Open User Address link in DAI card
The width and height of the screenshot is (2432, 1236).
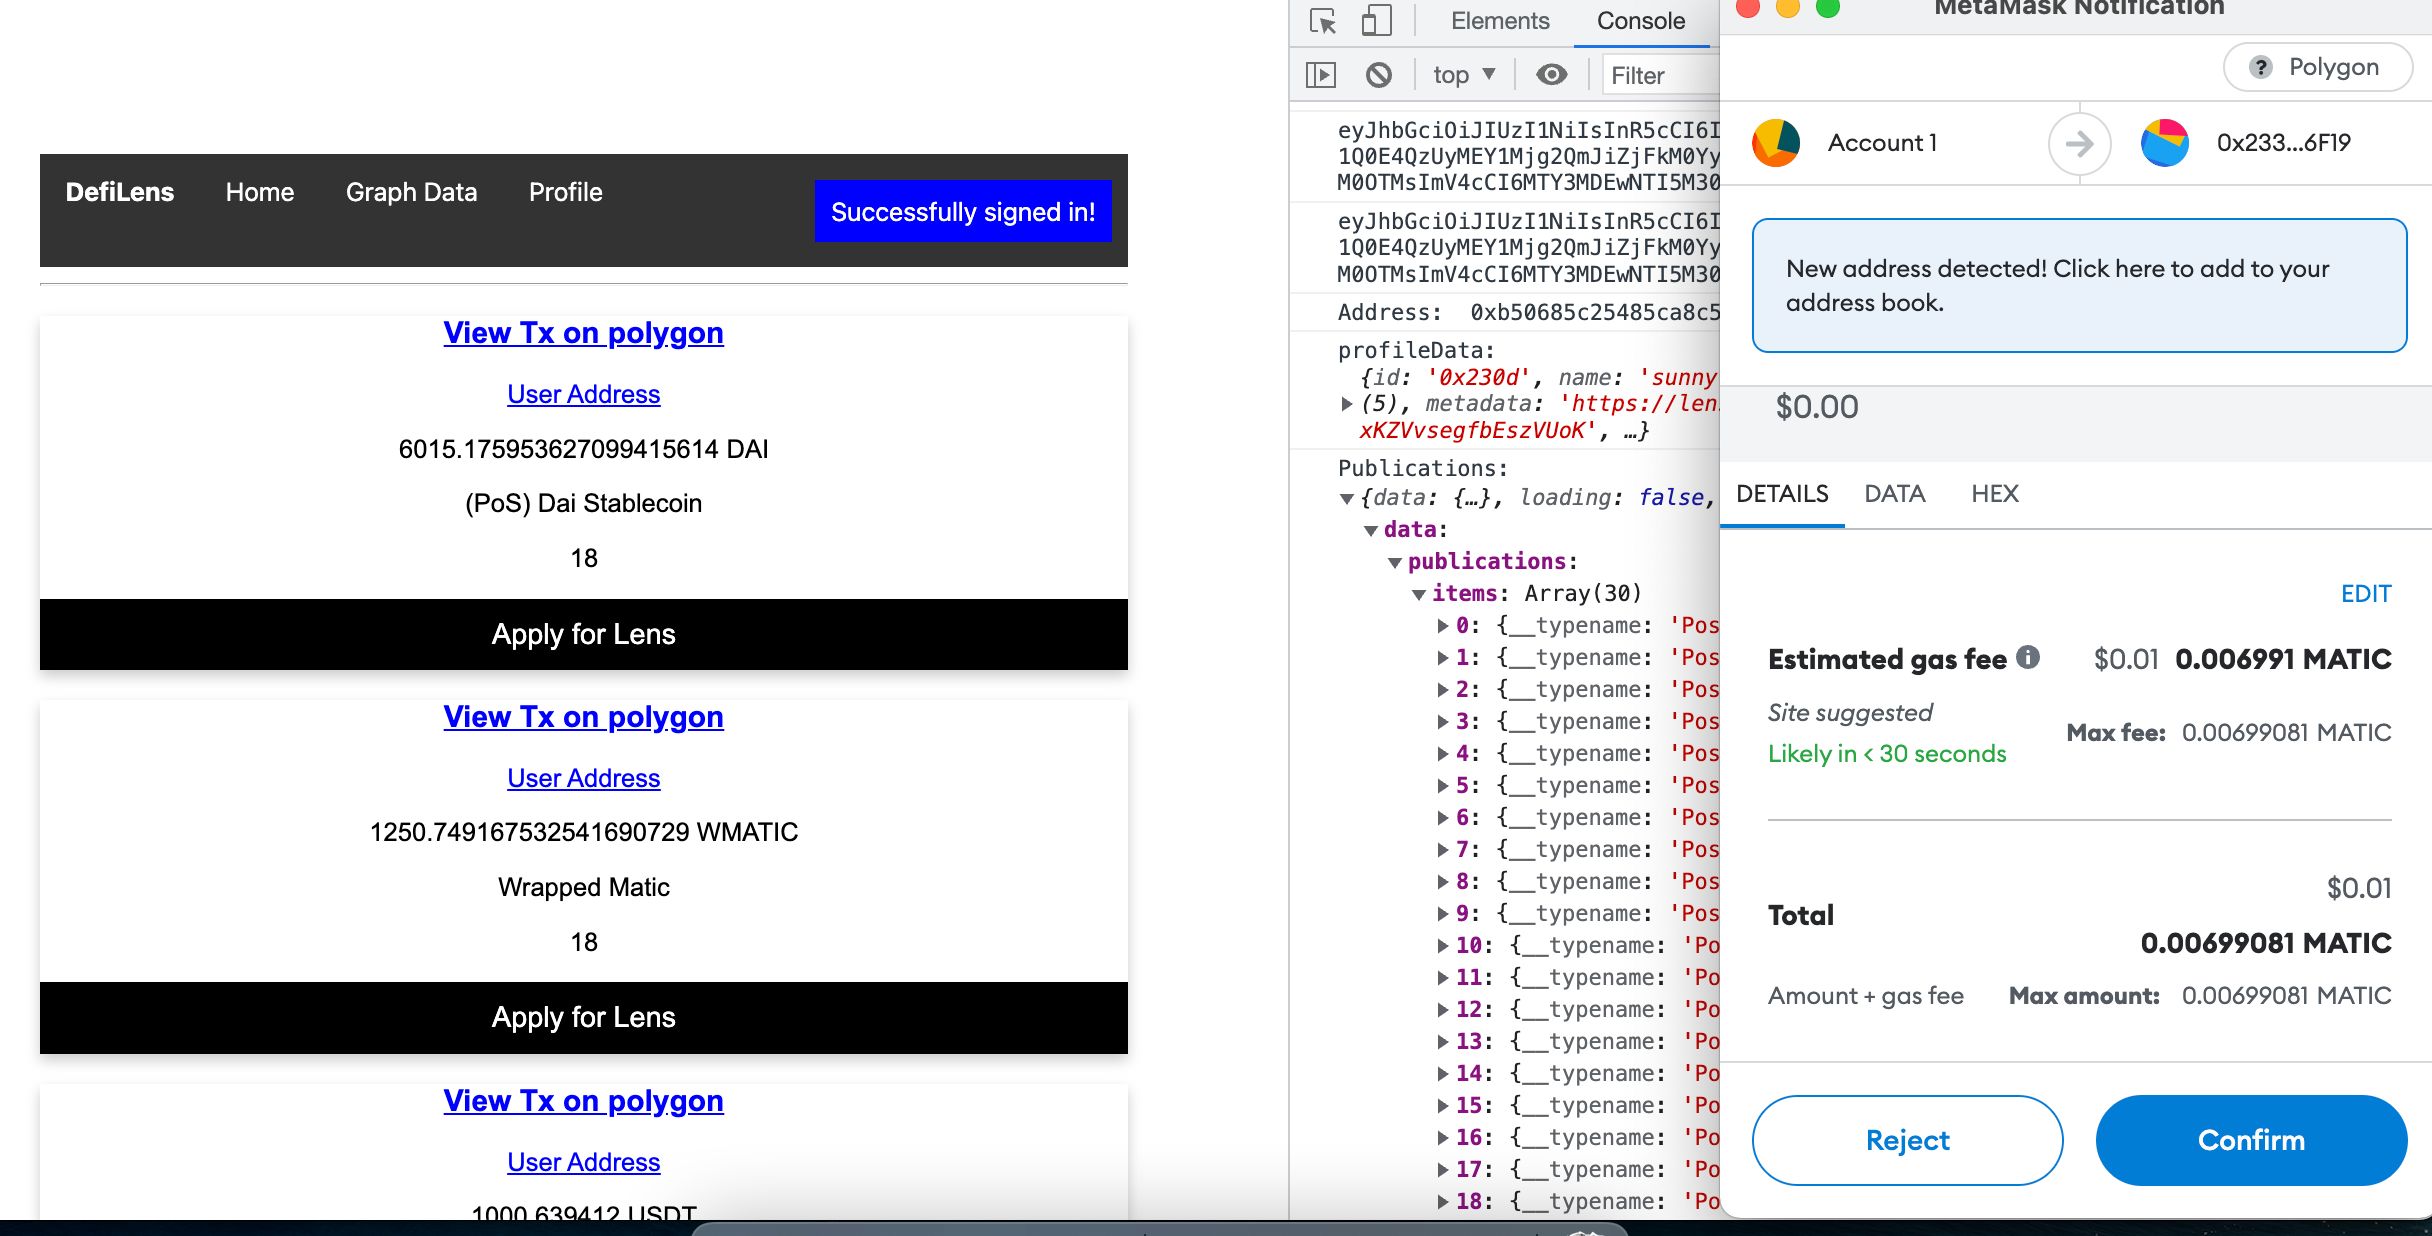click(x=584, y=394)
